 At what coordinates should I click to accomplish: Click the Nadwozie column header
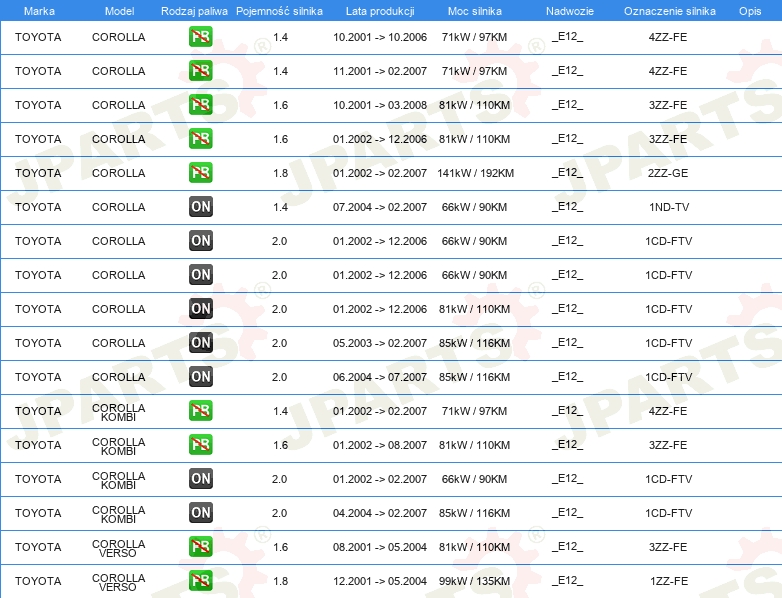[570, 11]
